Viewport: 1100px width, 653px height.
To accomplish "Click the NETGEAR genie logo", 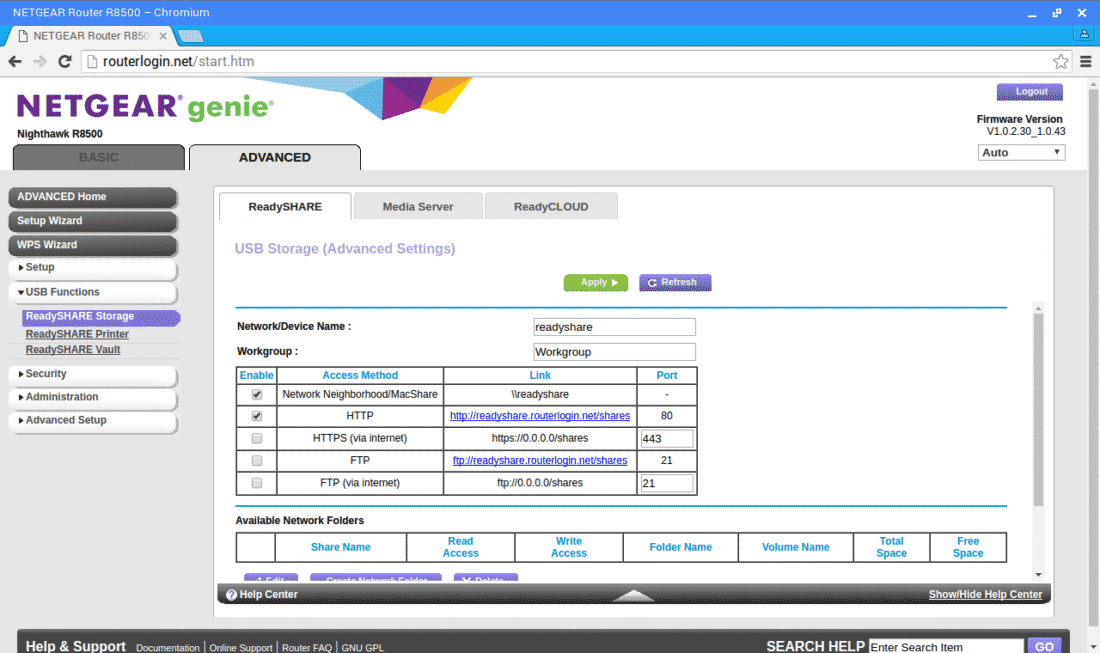I will click(x=145, y=107).
